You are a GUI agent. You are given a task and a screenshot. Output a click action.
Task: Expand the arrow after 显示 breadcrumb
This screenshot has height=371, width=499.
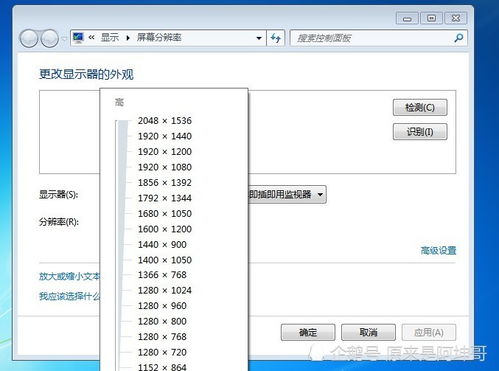coord(128,38)
